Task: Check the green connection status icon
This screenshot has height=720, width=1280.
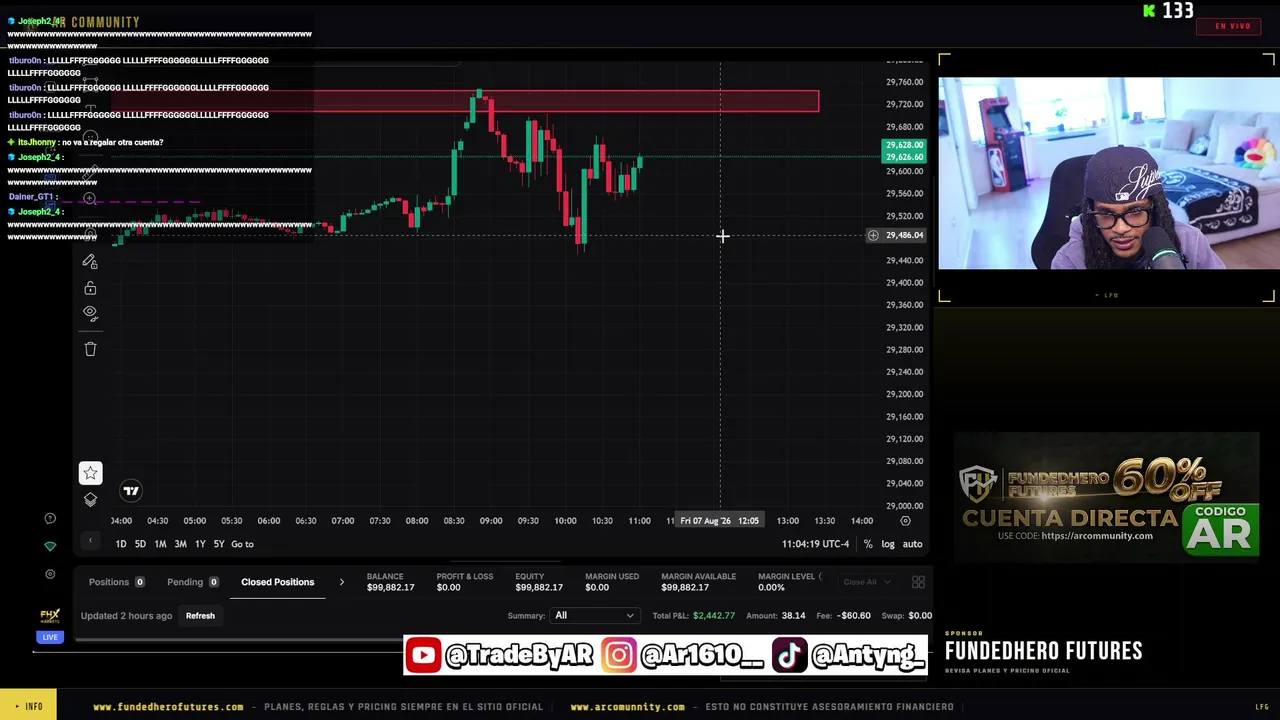Action: click(50, 546)
